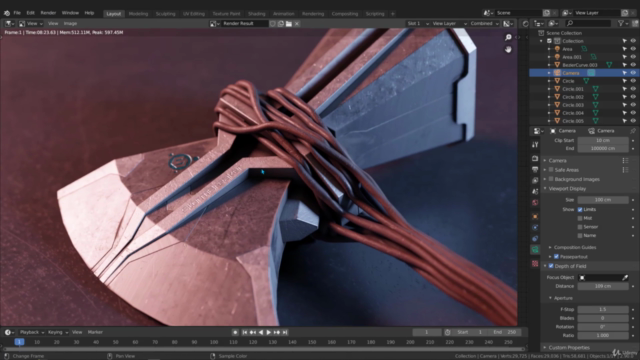Click frame 100 on the timeline ruler
The width and height of the screenshot is (640, 360).
tap(214, 342)
